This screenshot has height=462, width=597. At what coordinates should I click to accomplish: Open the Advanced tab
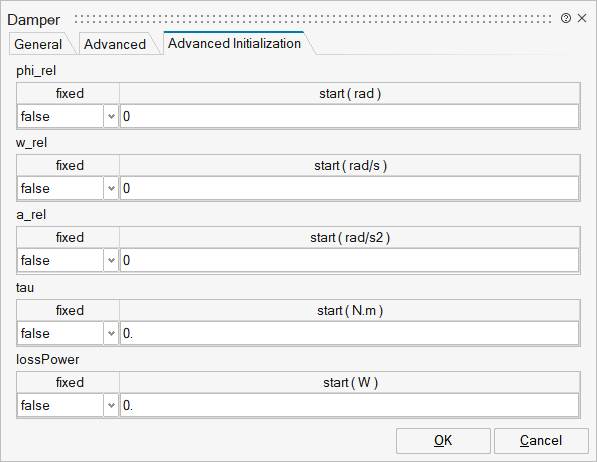click(115, 44)
